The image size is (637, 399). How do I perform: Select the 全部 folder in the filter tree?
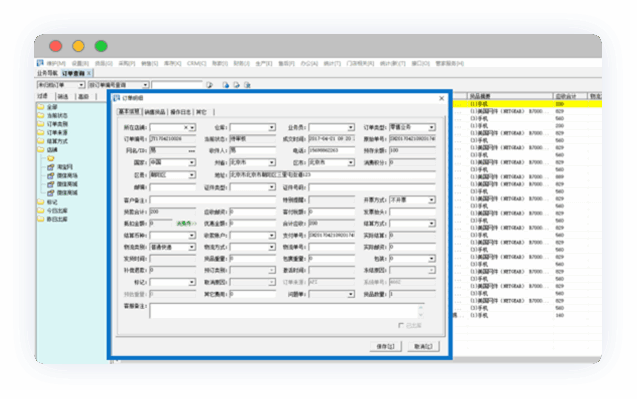pyautogui.click(x=52, y=107)
